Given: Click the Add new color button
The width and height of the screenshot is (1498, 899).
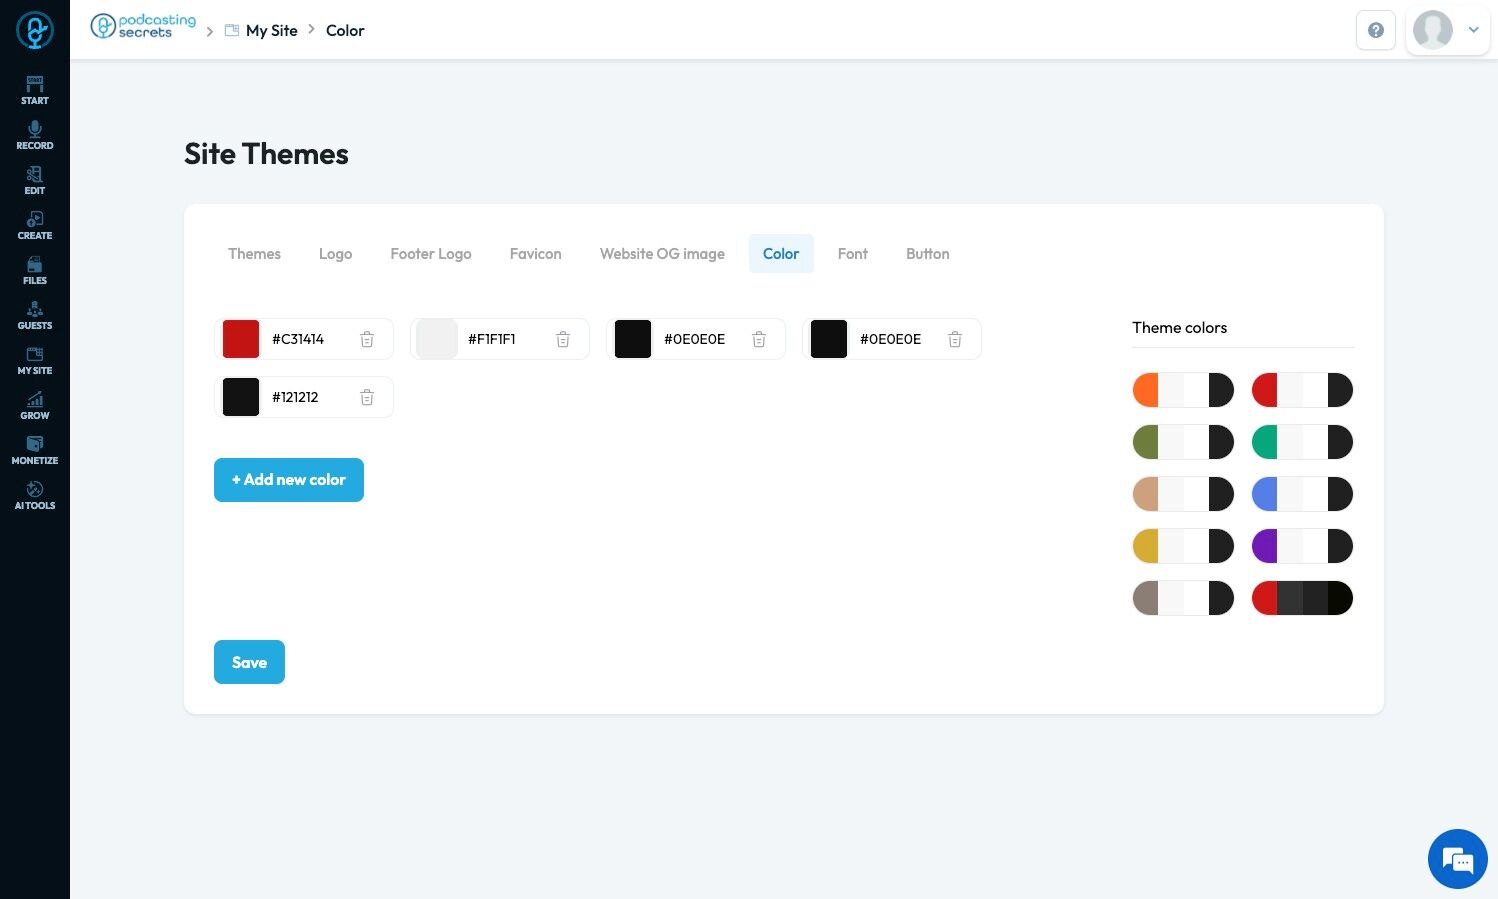Looking at the screenshot, I should tap(289, 480).
